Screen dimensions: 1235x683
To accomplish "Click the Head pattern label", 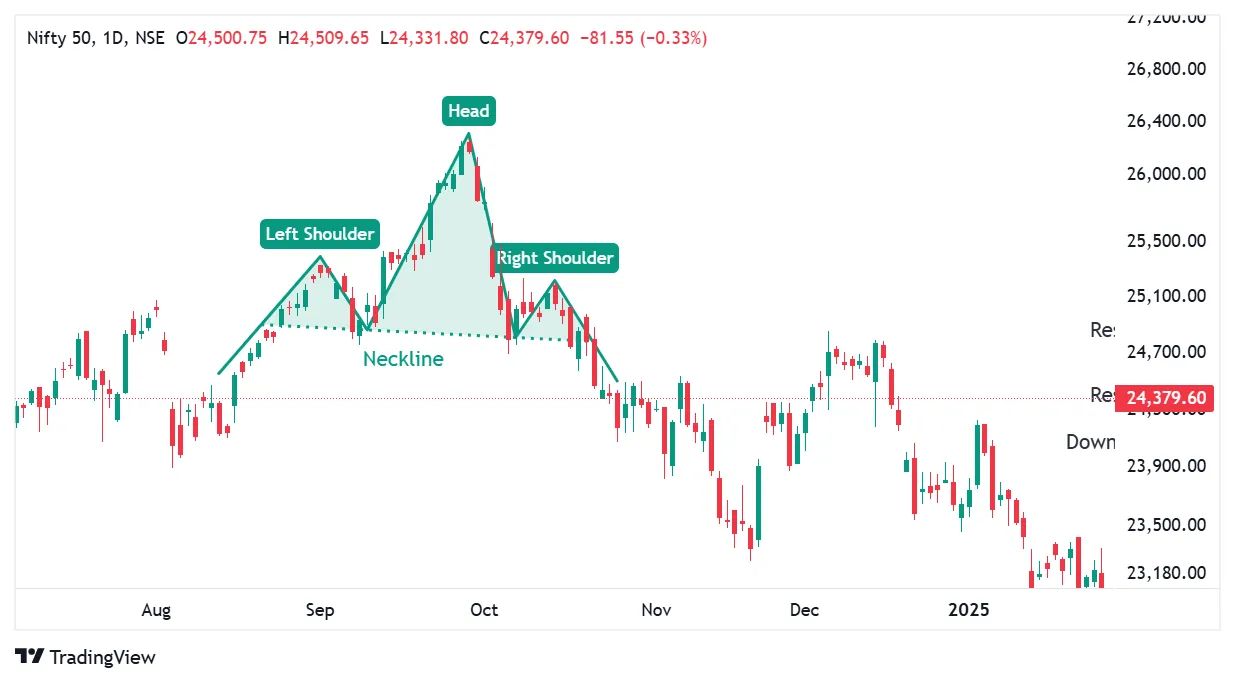I will 468,111.
